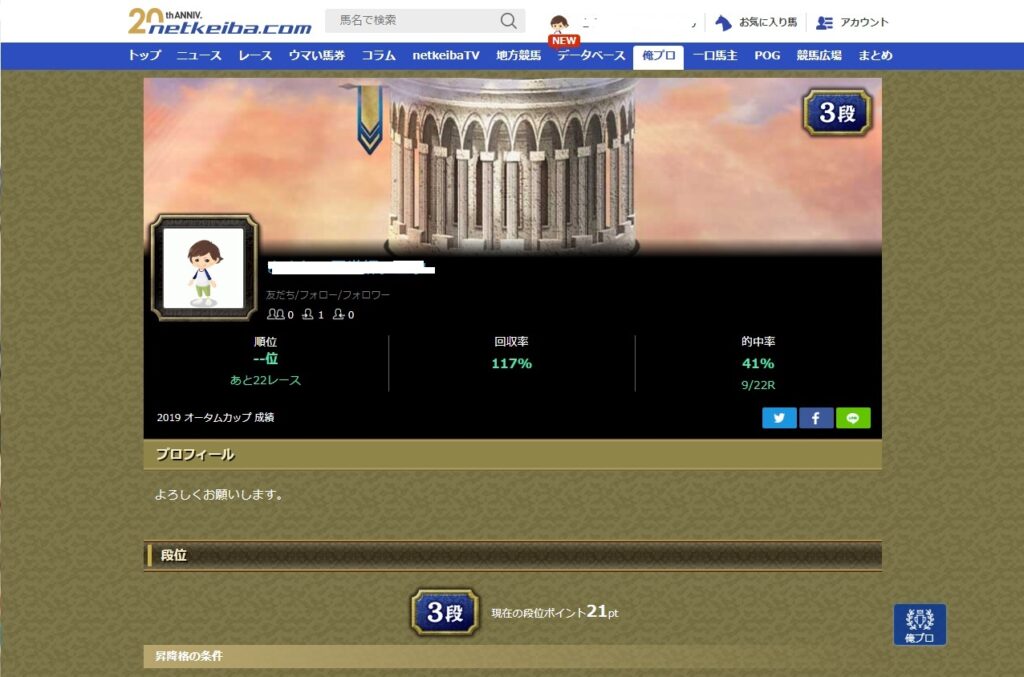Share profile via Twitter icon

pyautogui.click(x=779, y=418)
